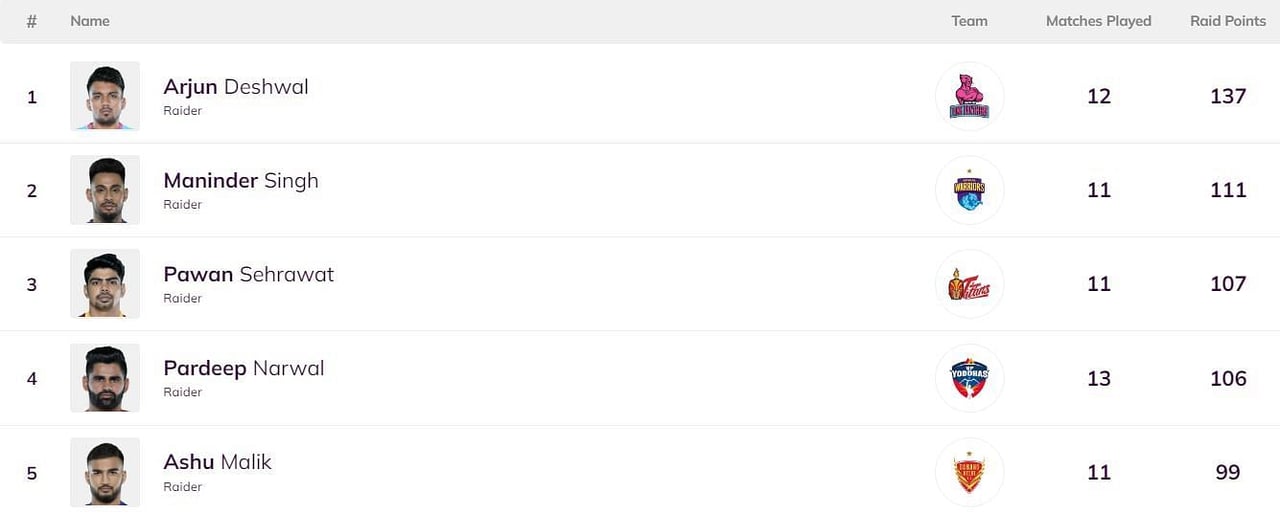
Task: Sort by Matches Played column header
Action: point(1099,21)
